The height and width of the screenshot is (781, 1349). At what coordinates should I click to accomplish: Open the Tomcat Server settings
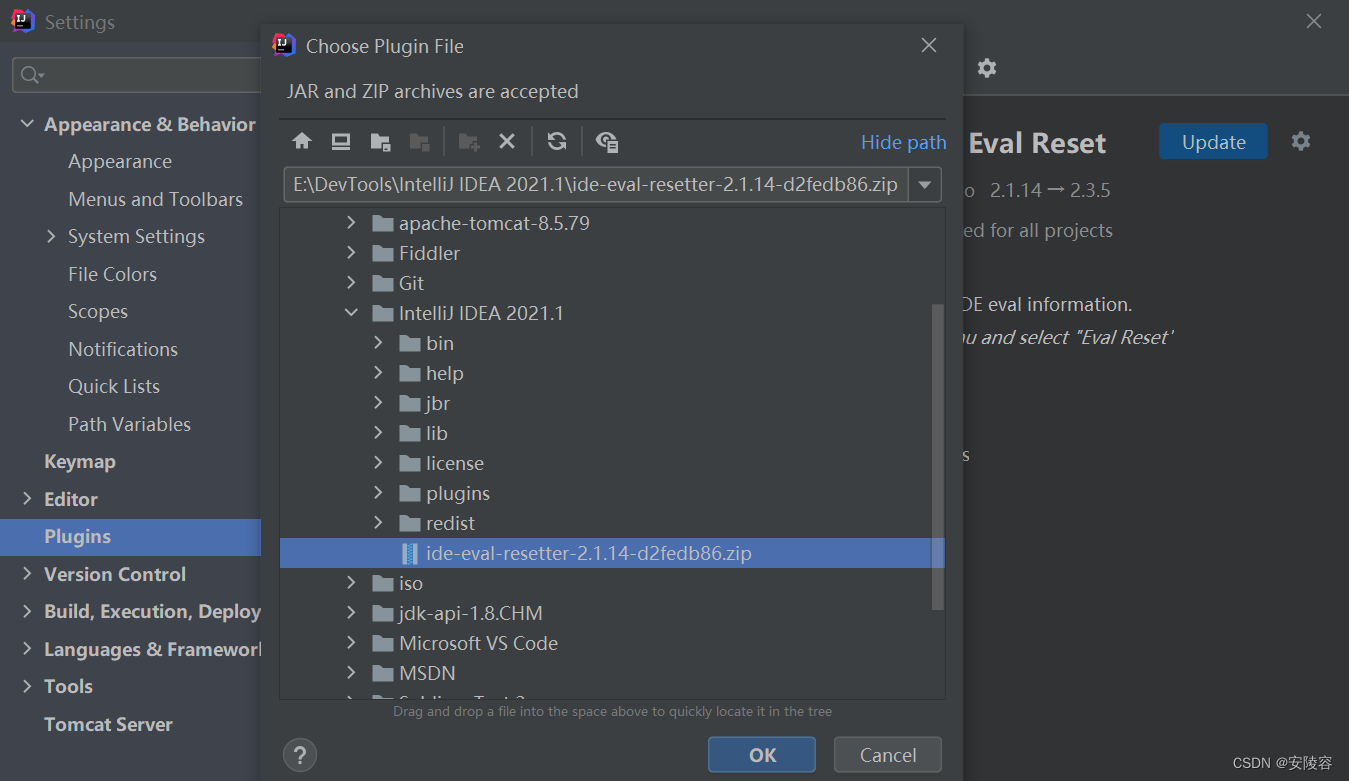(x=108, y=724)
